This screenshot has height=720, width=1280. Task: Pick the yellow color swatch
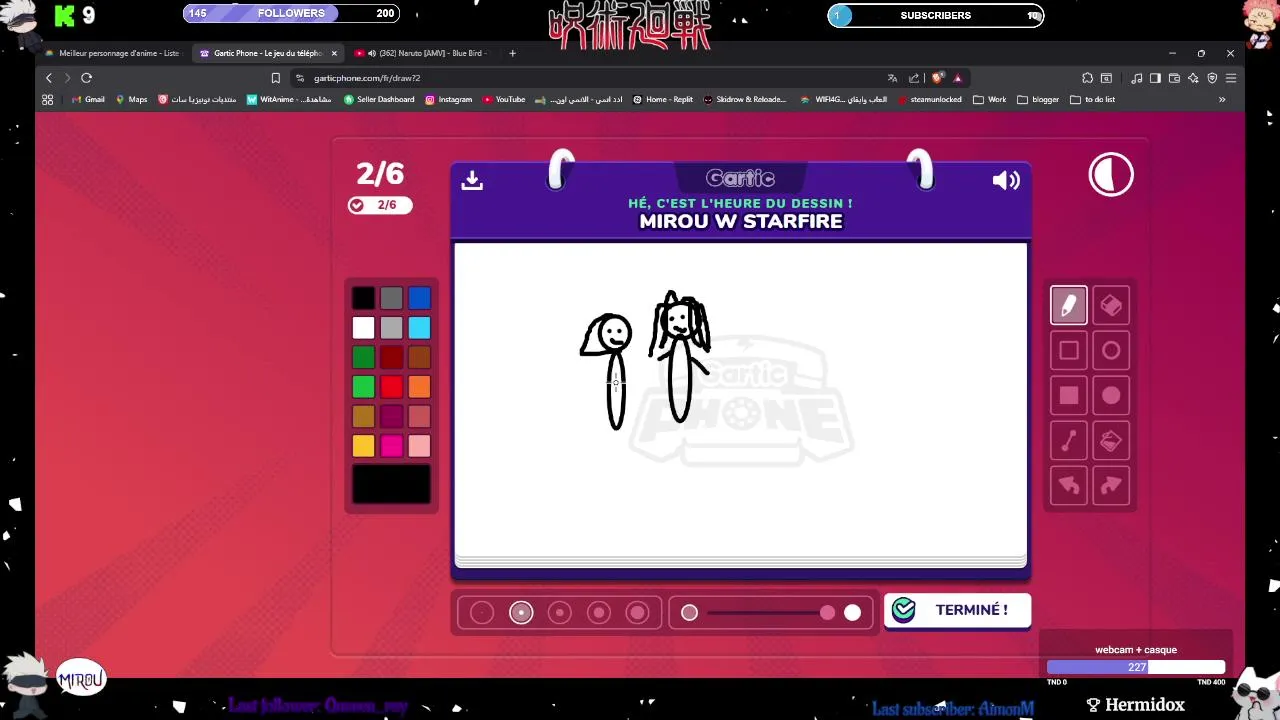(363, 446)
